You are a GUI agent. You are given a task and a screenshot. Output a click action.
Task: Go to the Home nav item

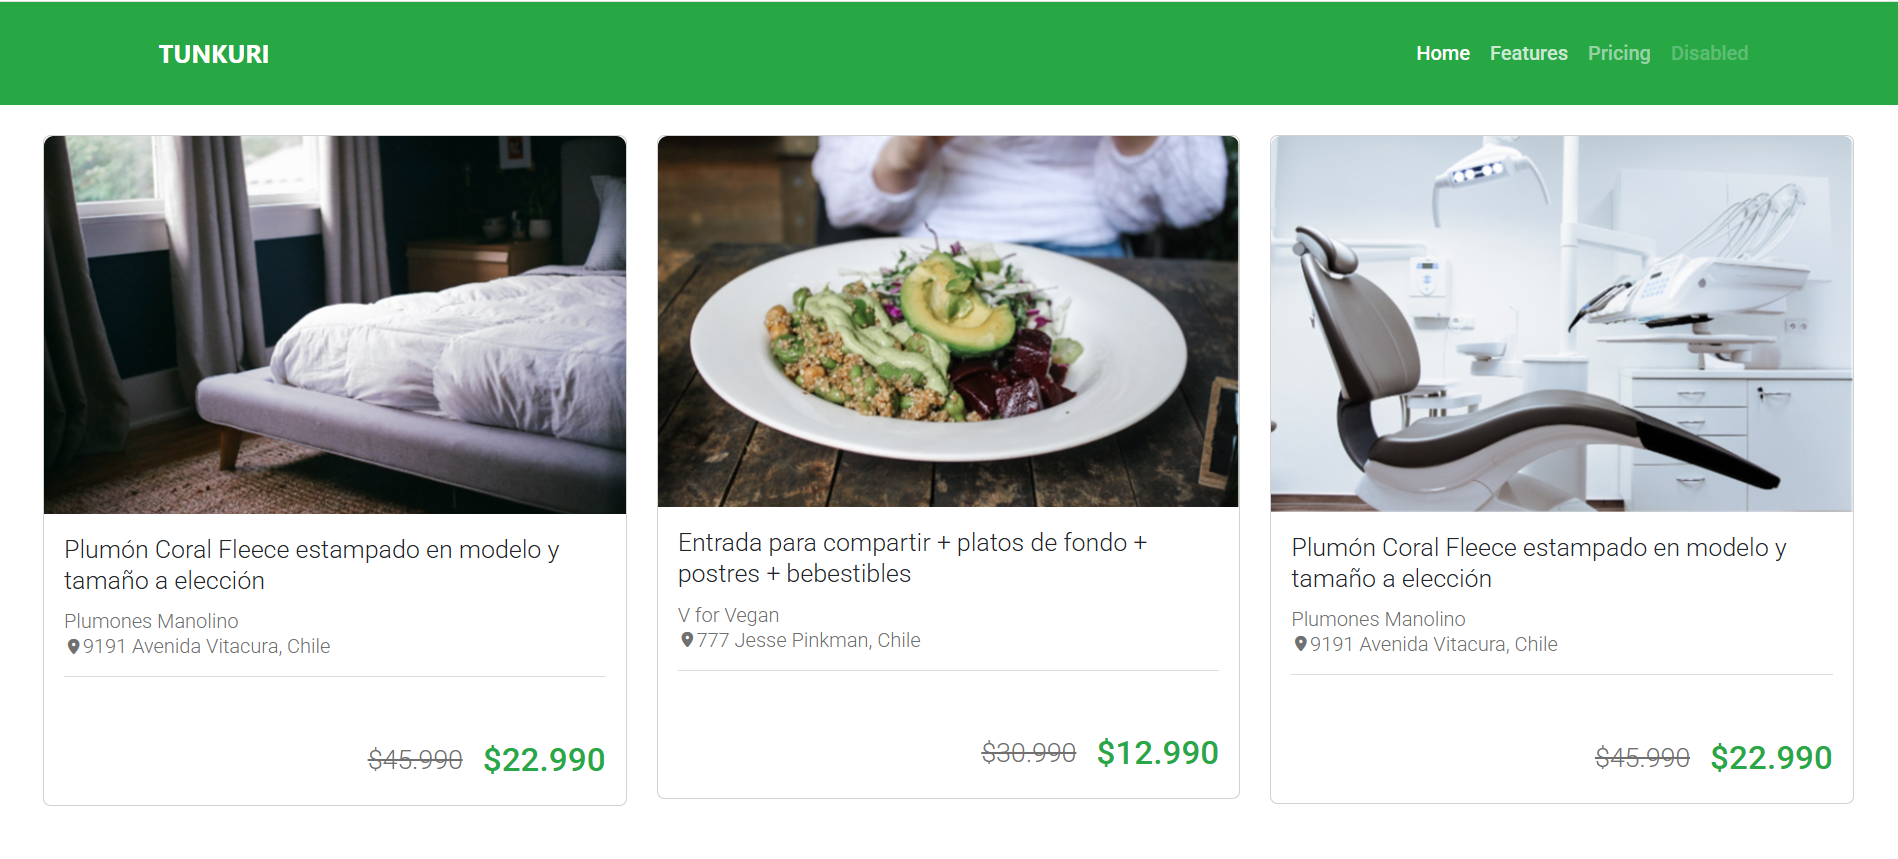1442,53
